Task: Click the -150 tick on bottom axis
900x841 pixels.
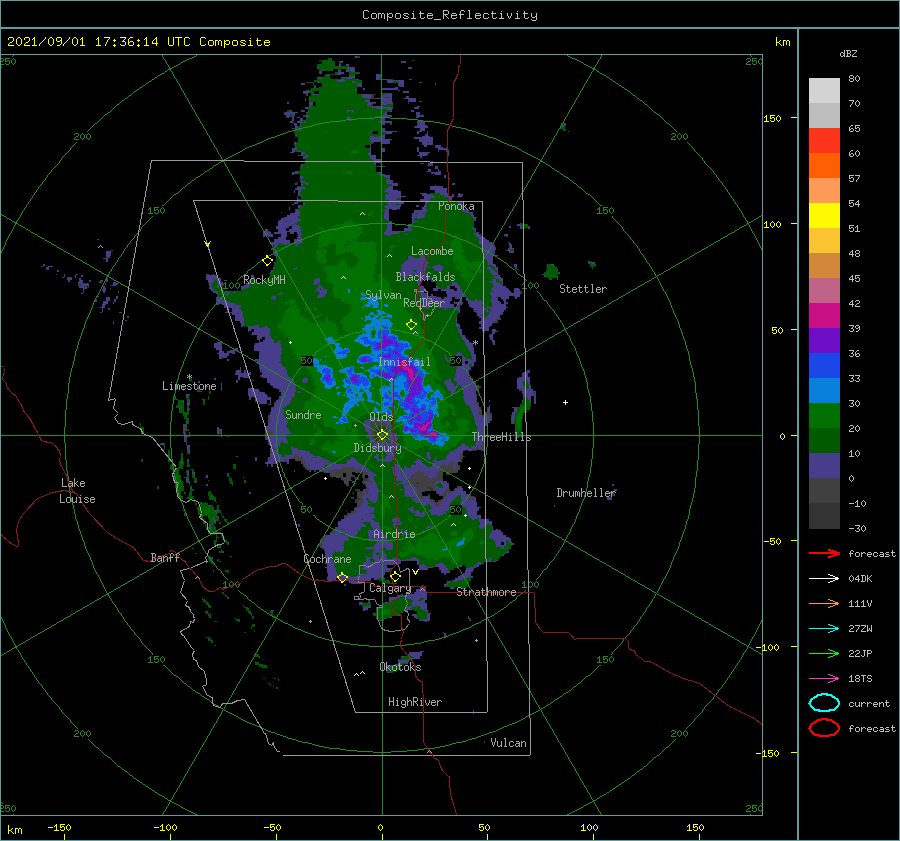Action: pos(59,828)
